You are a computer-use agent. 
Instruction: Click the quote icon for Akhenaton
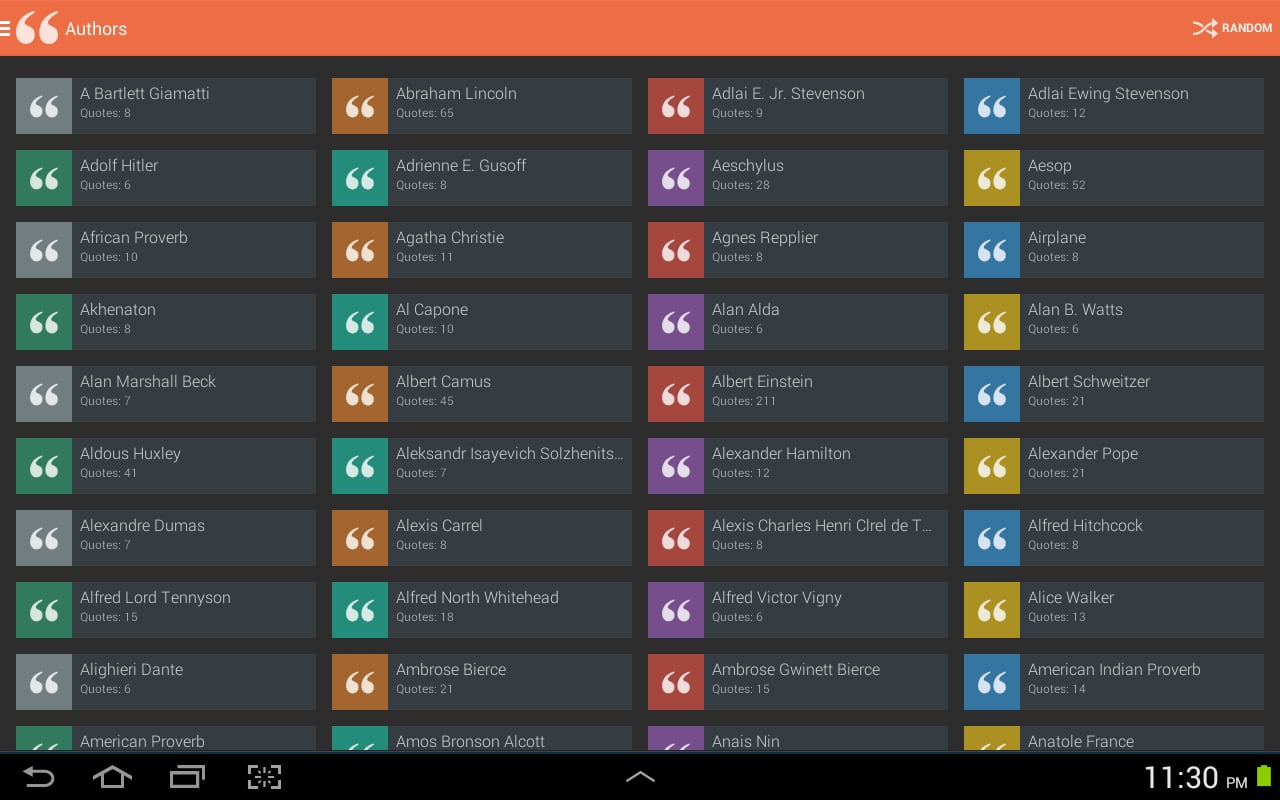click(44, 322)
